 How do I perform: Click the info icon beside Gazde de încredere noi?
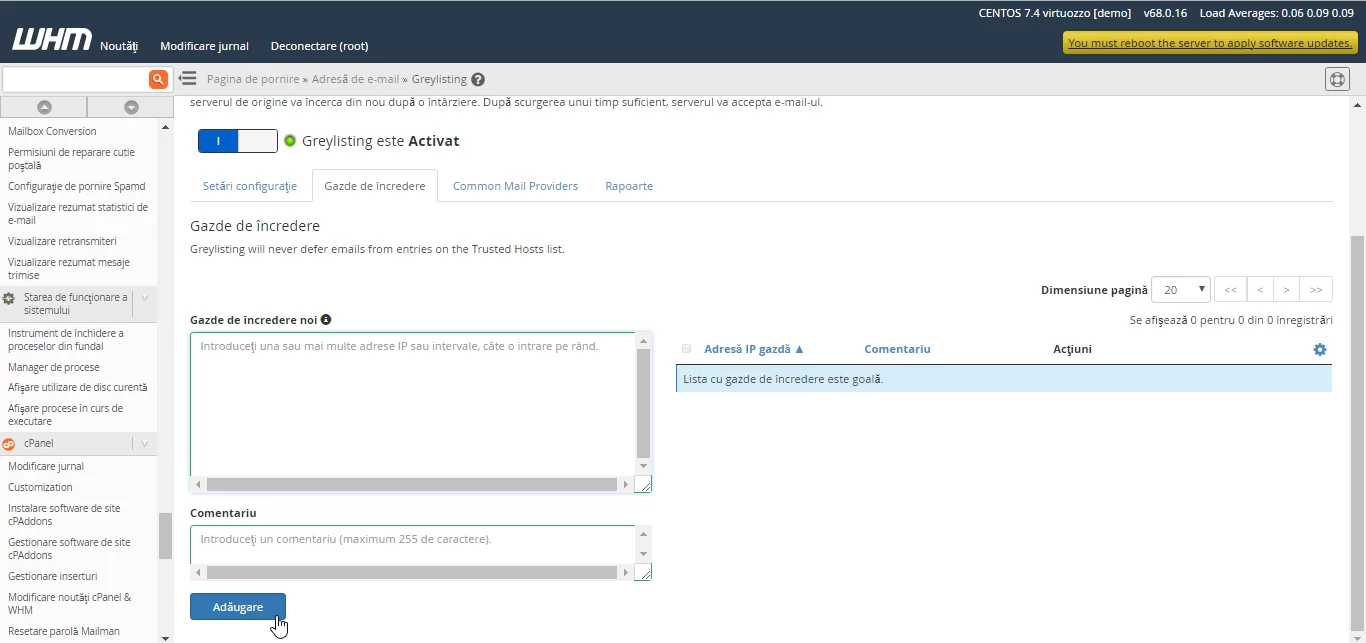click(x=326, y=319)
